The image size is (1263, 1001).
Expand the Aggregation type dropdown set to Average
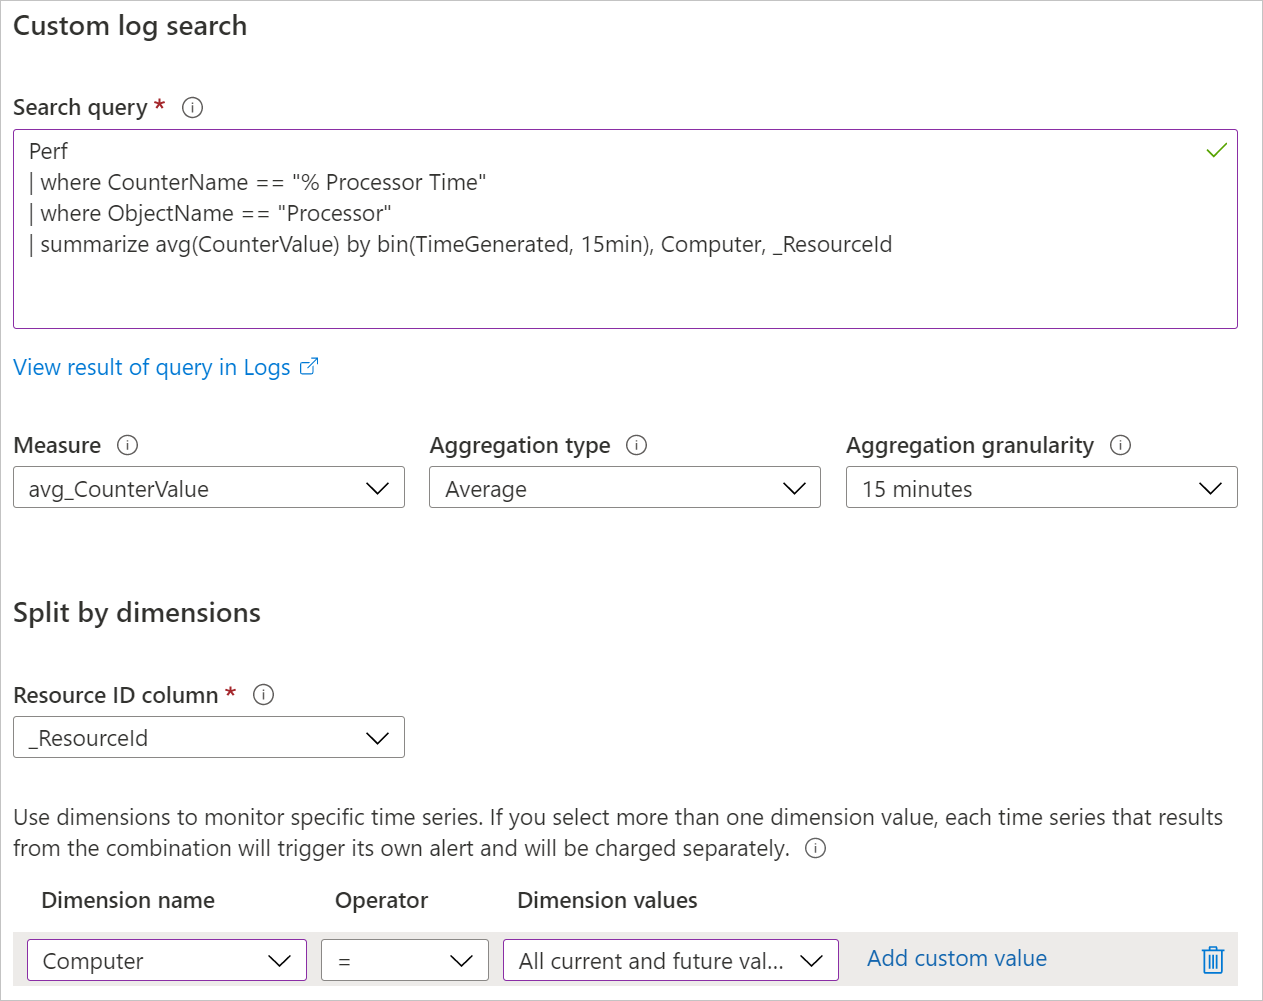tap(625, 488)
